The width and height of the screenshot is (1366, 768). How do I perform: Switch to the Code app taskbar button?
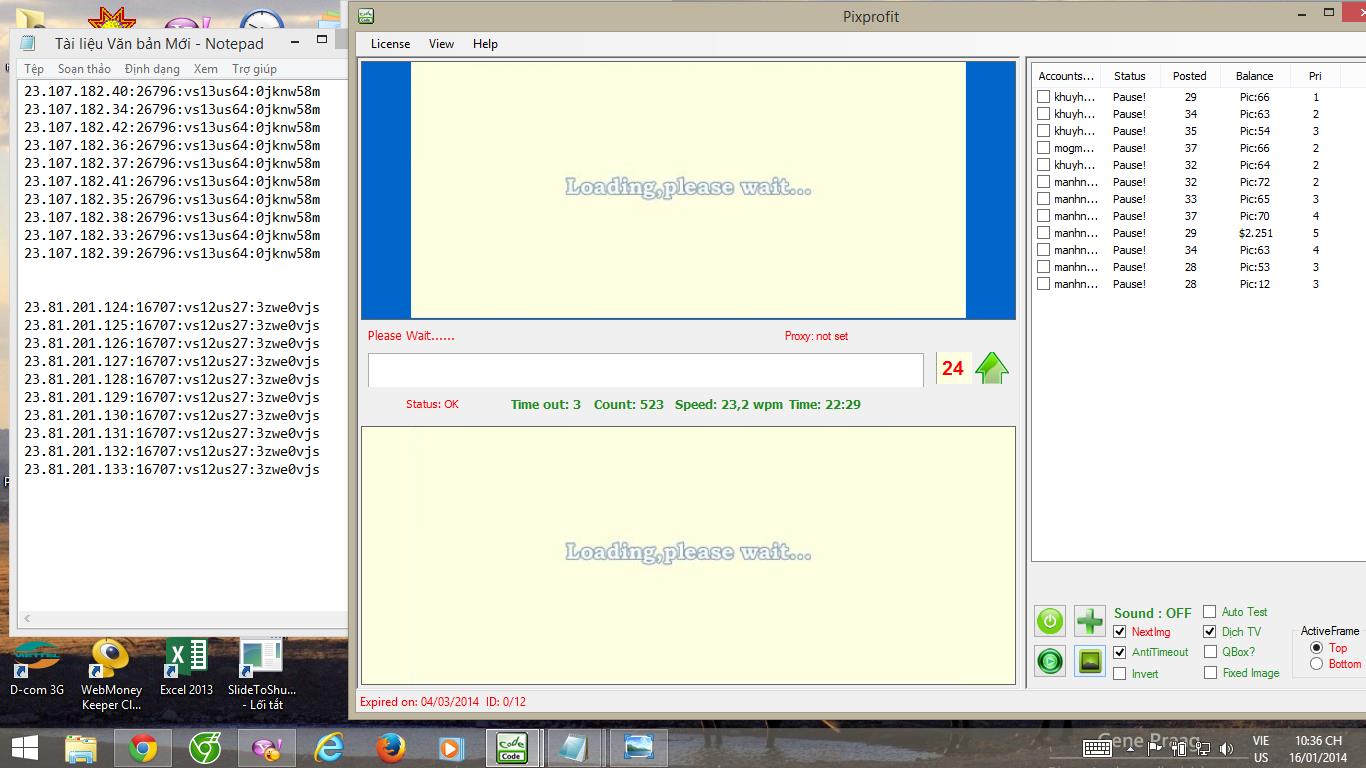click(512, 747)
